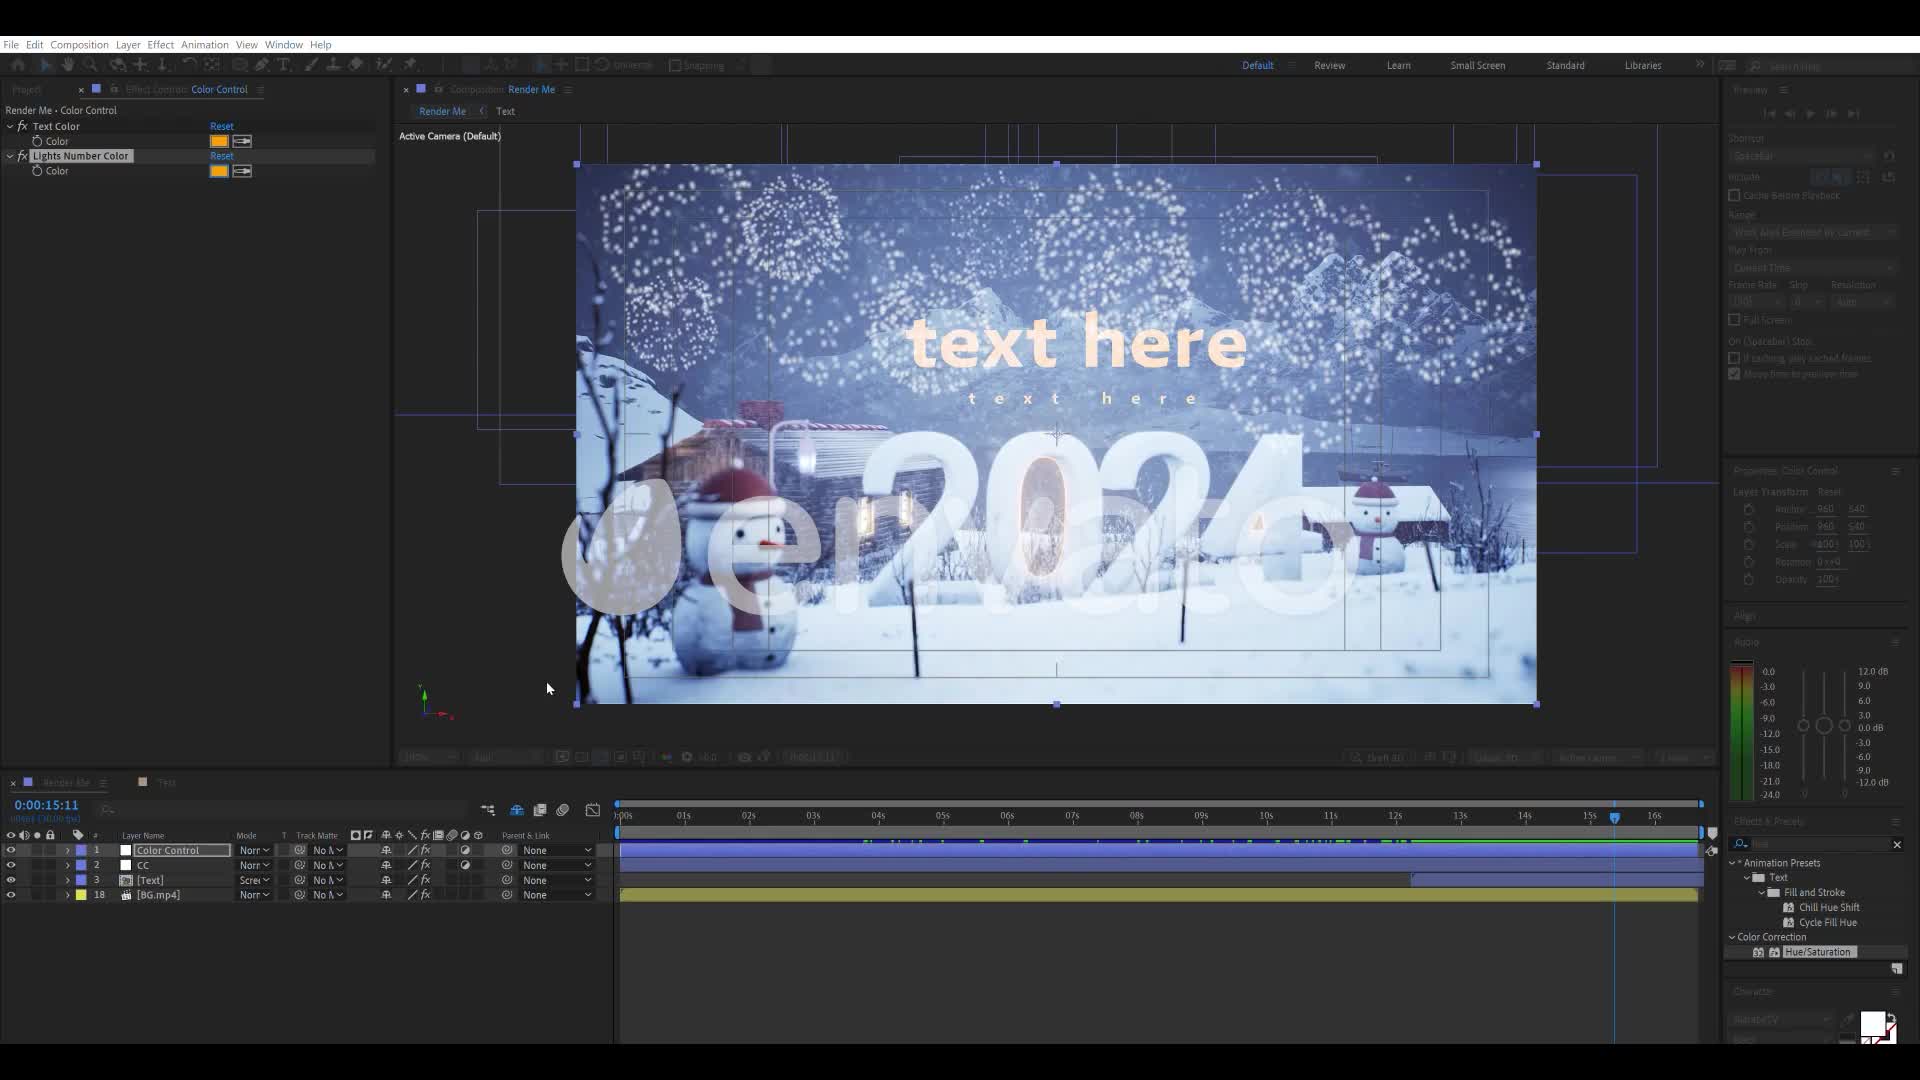Hide the [BG.mp4] layer with its eye icon
This screenshot has width=1920, height=1080.
pos(11,895)
